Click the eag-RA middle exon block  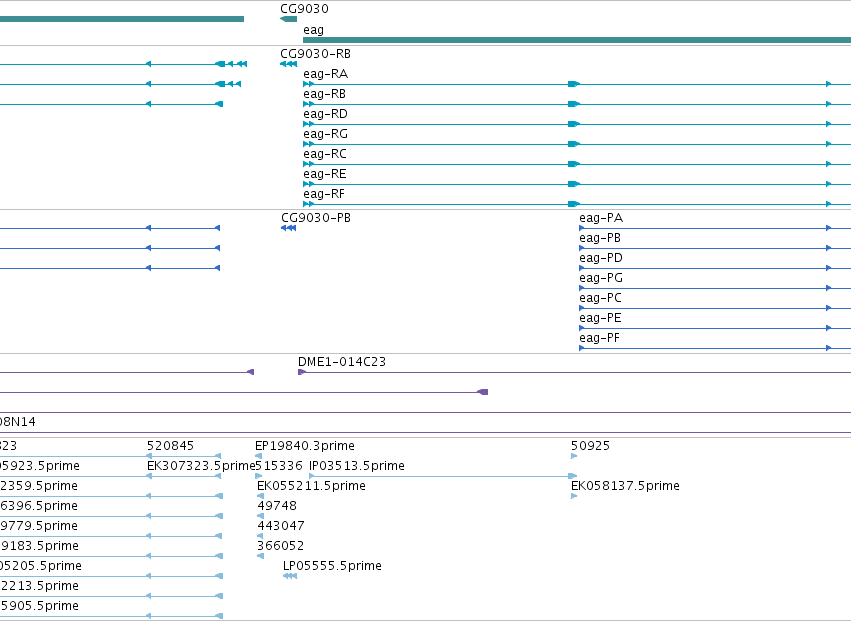click(x=574, y=84)
